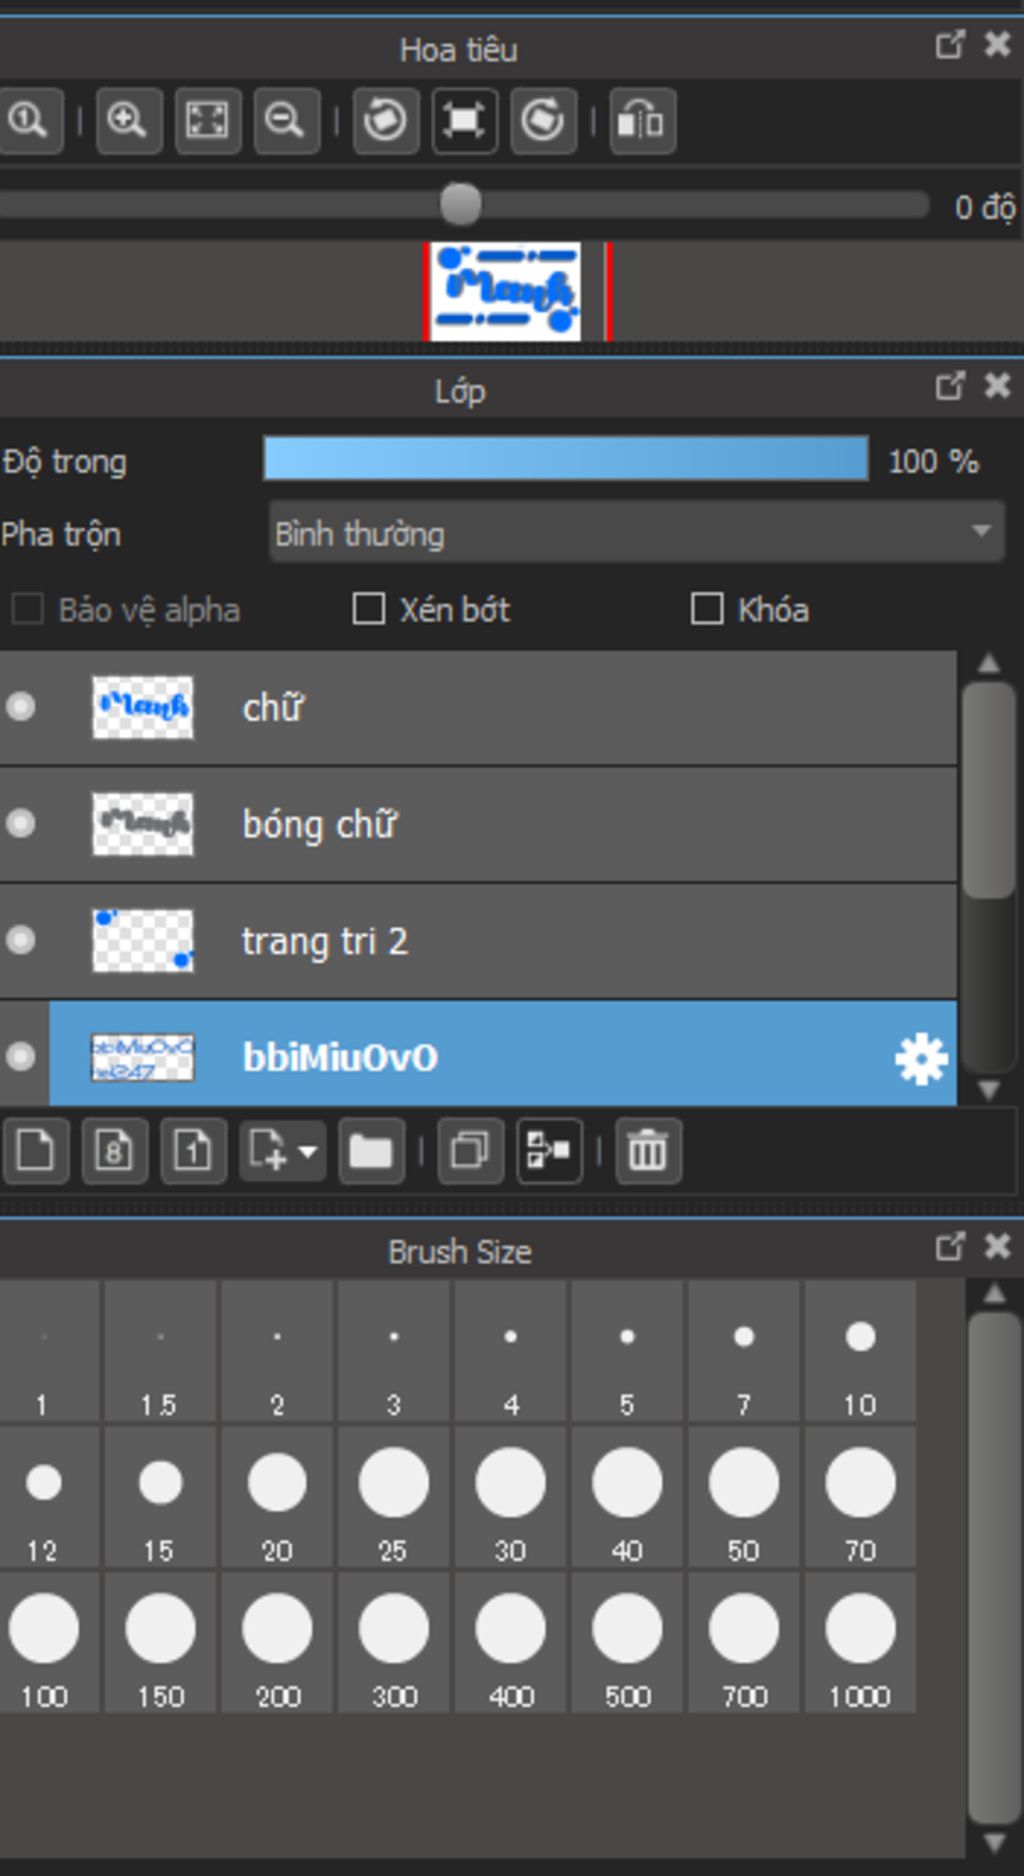The height and width of the screenshot is (1876, 1024).
Task: Rotate canvas left in navigator
Action: [386, 121]
